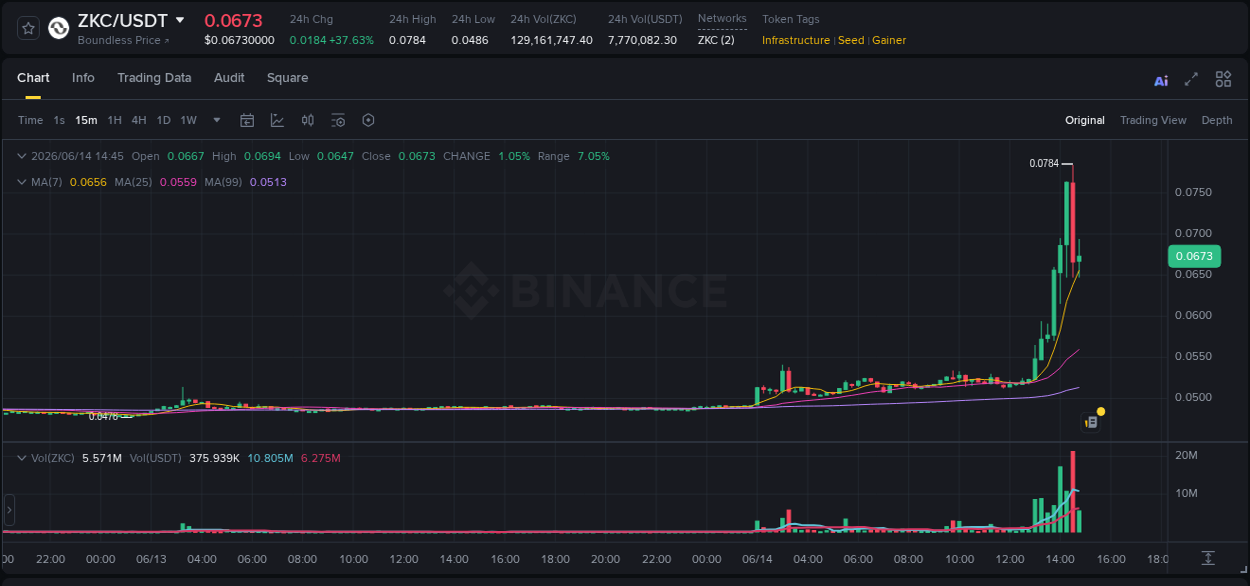Switch to the Chart tab
1250x586 pixels.
(33, 78)
